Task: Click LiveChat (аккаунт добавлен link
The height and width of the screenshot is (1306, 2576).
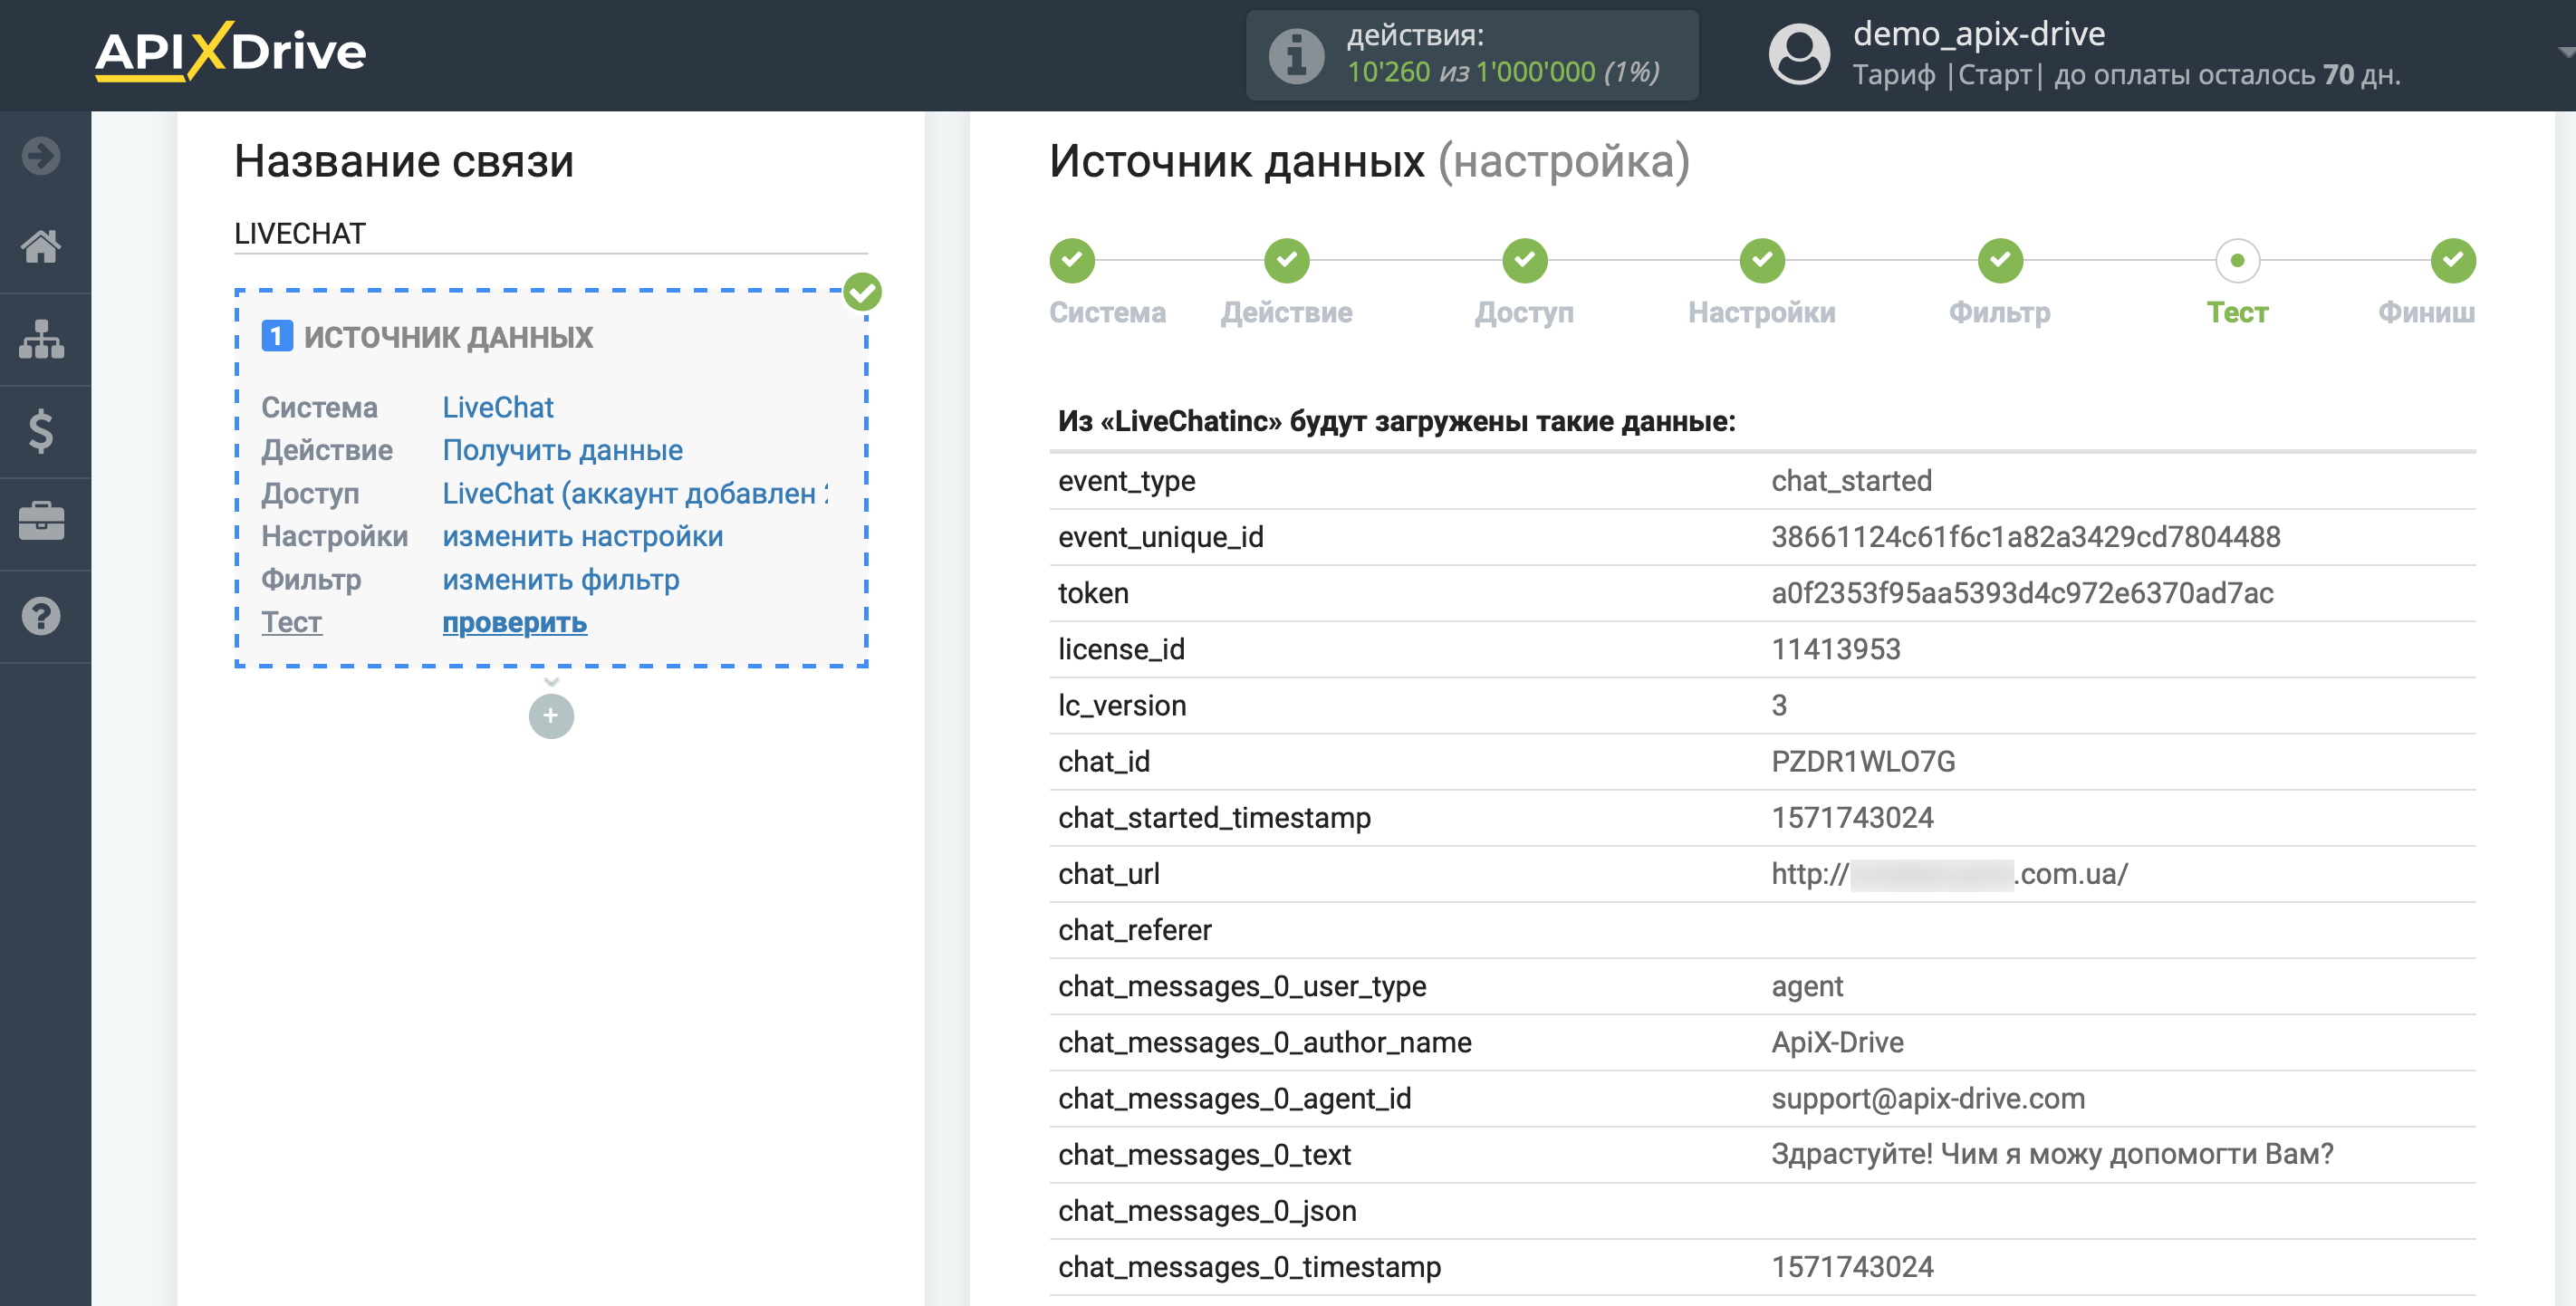Action: click(x=635, y=493)
